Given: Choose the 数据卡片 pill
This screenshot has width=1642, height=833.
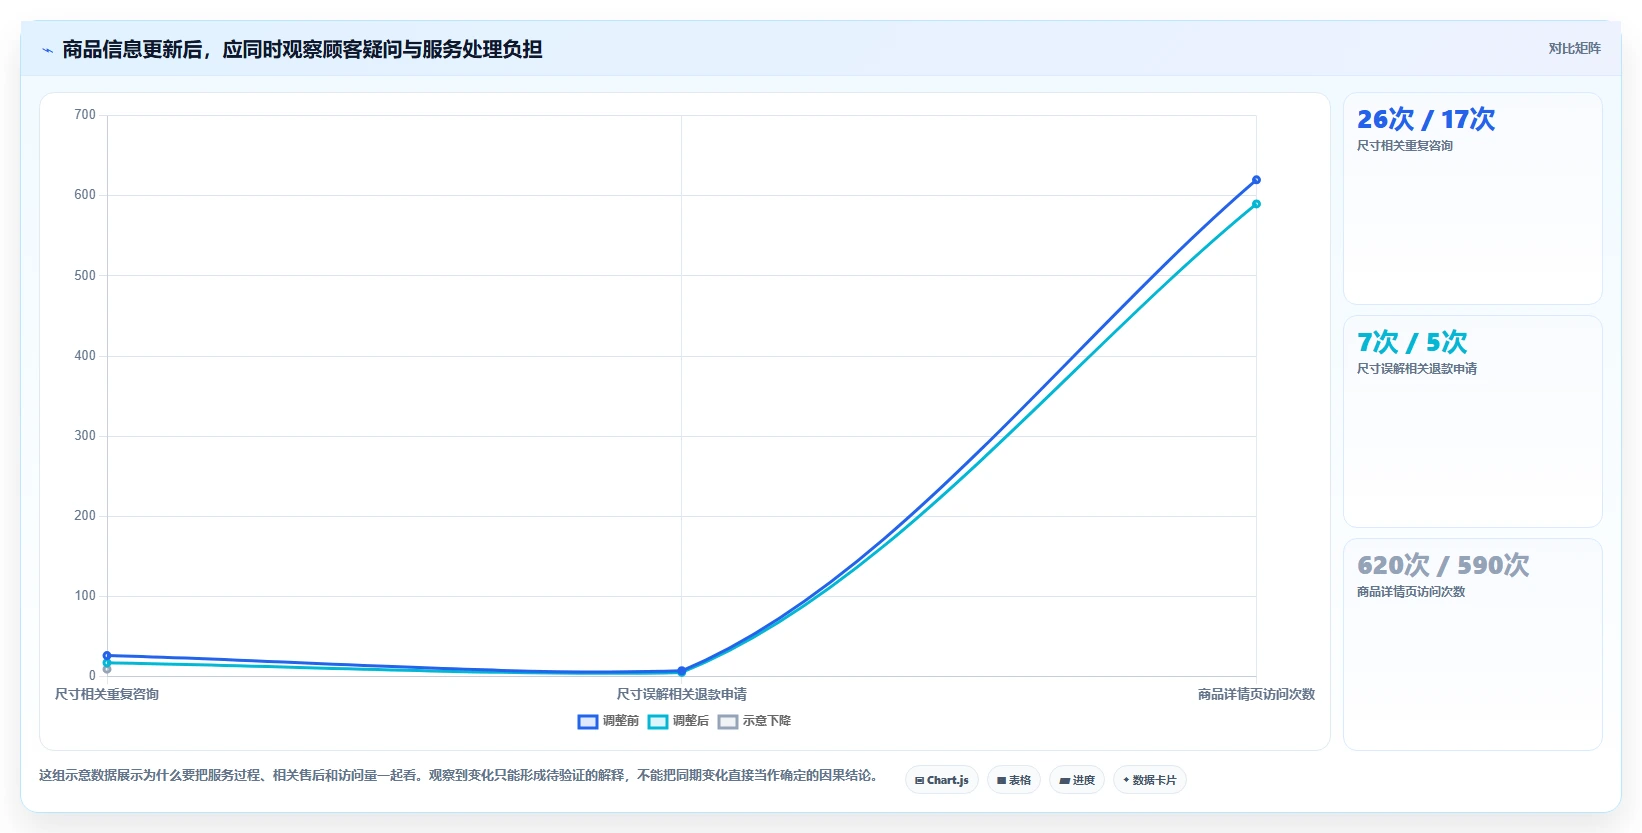Looking at the screenshot, I should click(x=1149, y=780).
